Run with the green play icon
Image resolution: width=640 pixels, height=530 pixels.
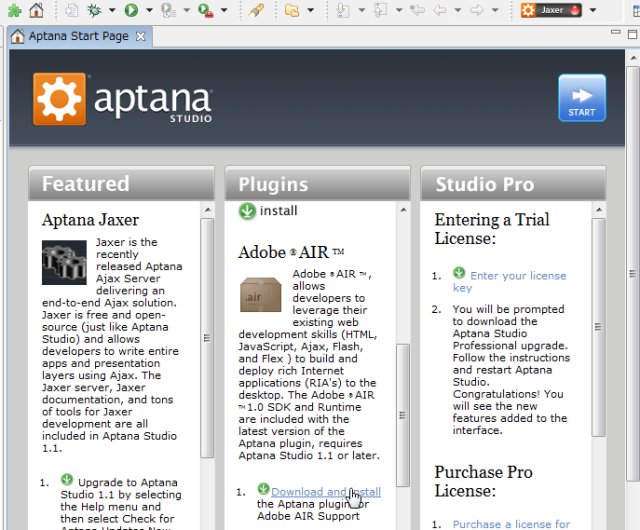(x=131, y=10)
